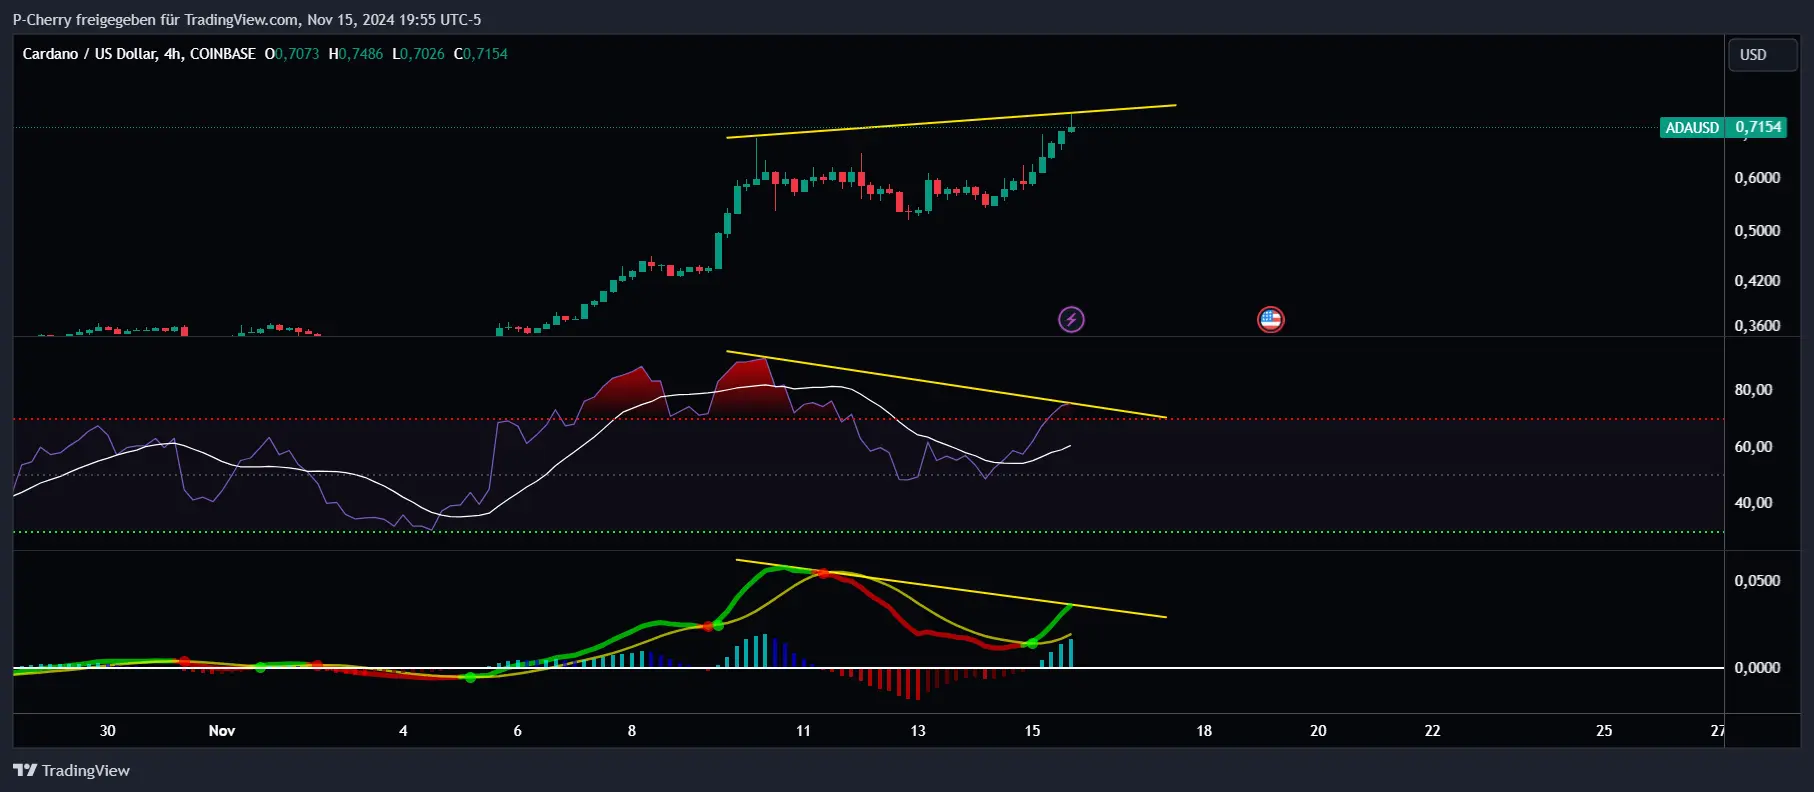Click the 30 date label on time axis
1814x792 pixels.
[108, 731]
